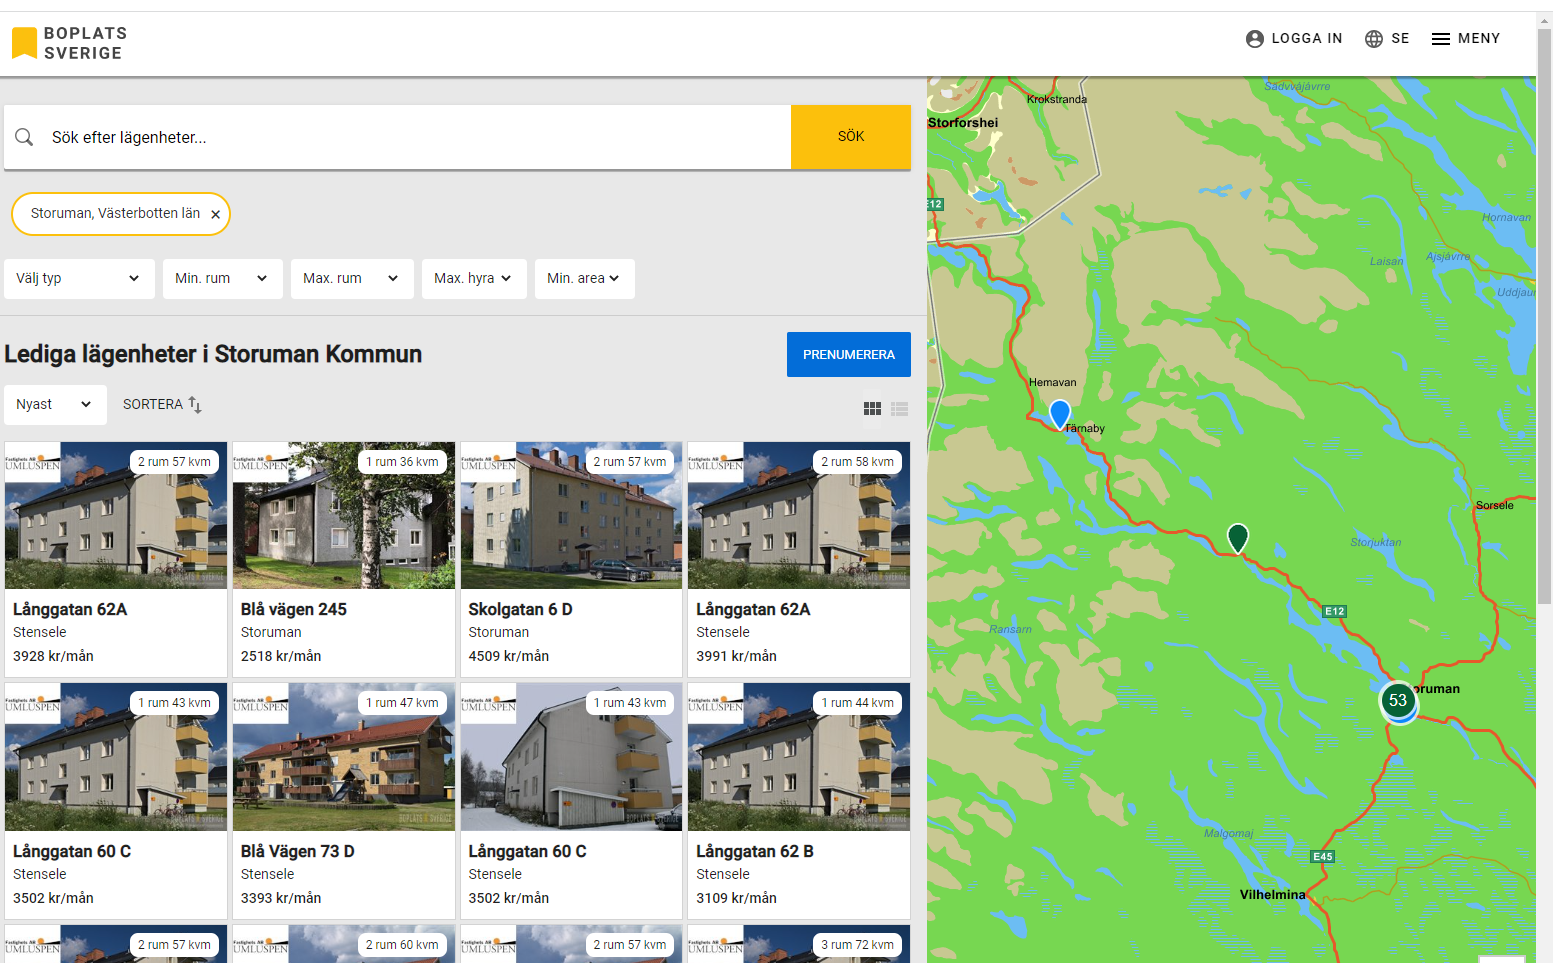Click the 2 rum 58 kvm badge
Viewport: 1553px width, 963px height.
tap(858, 462)
